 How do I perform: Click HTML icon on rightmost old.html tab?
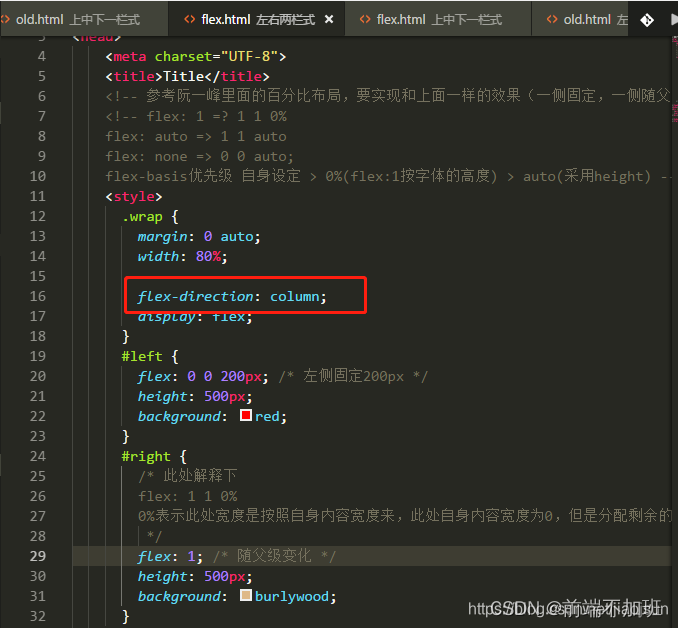552,20
